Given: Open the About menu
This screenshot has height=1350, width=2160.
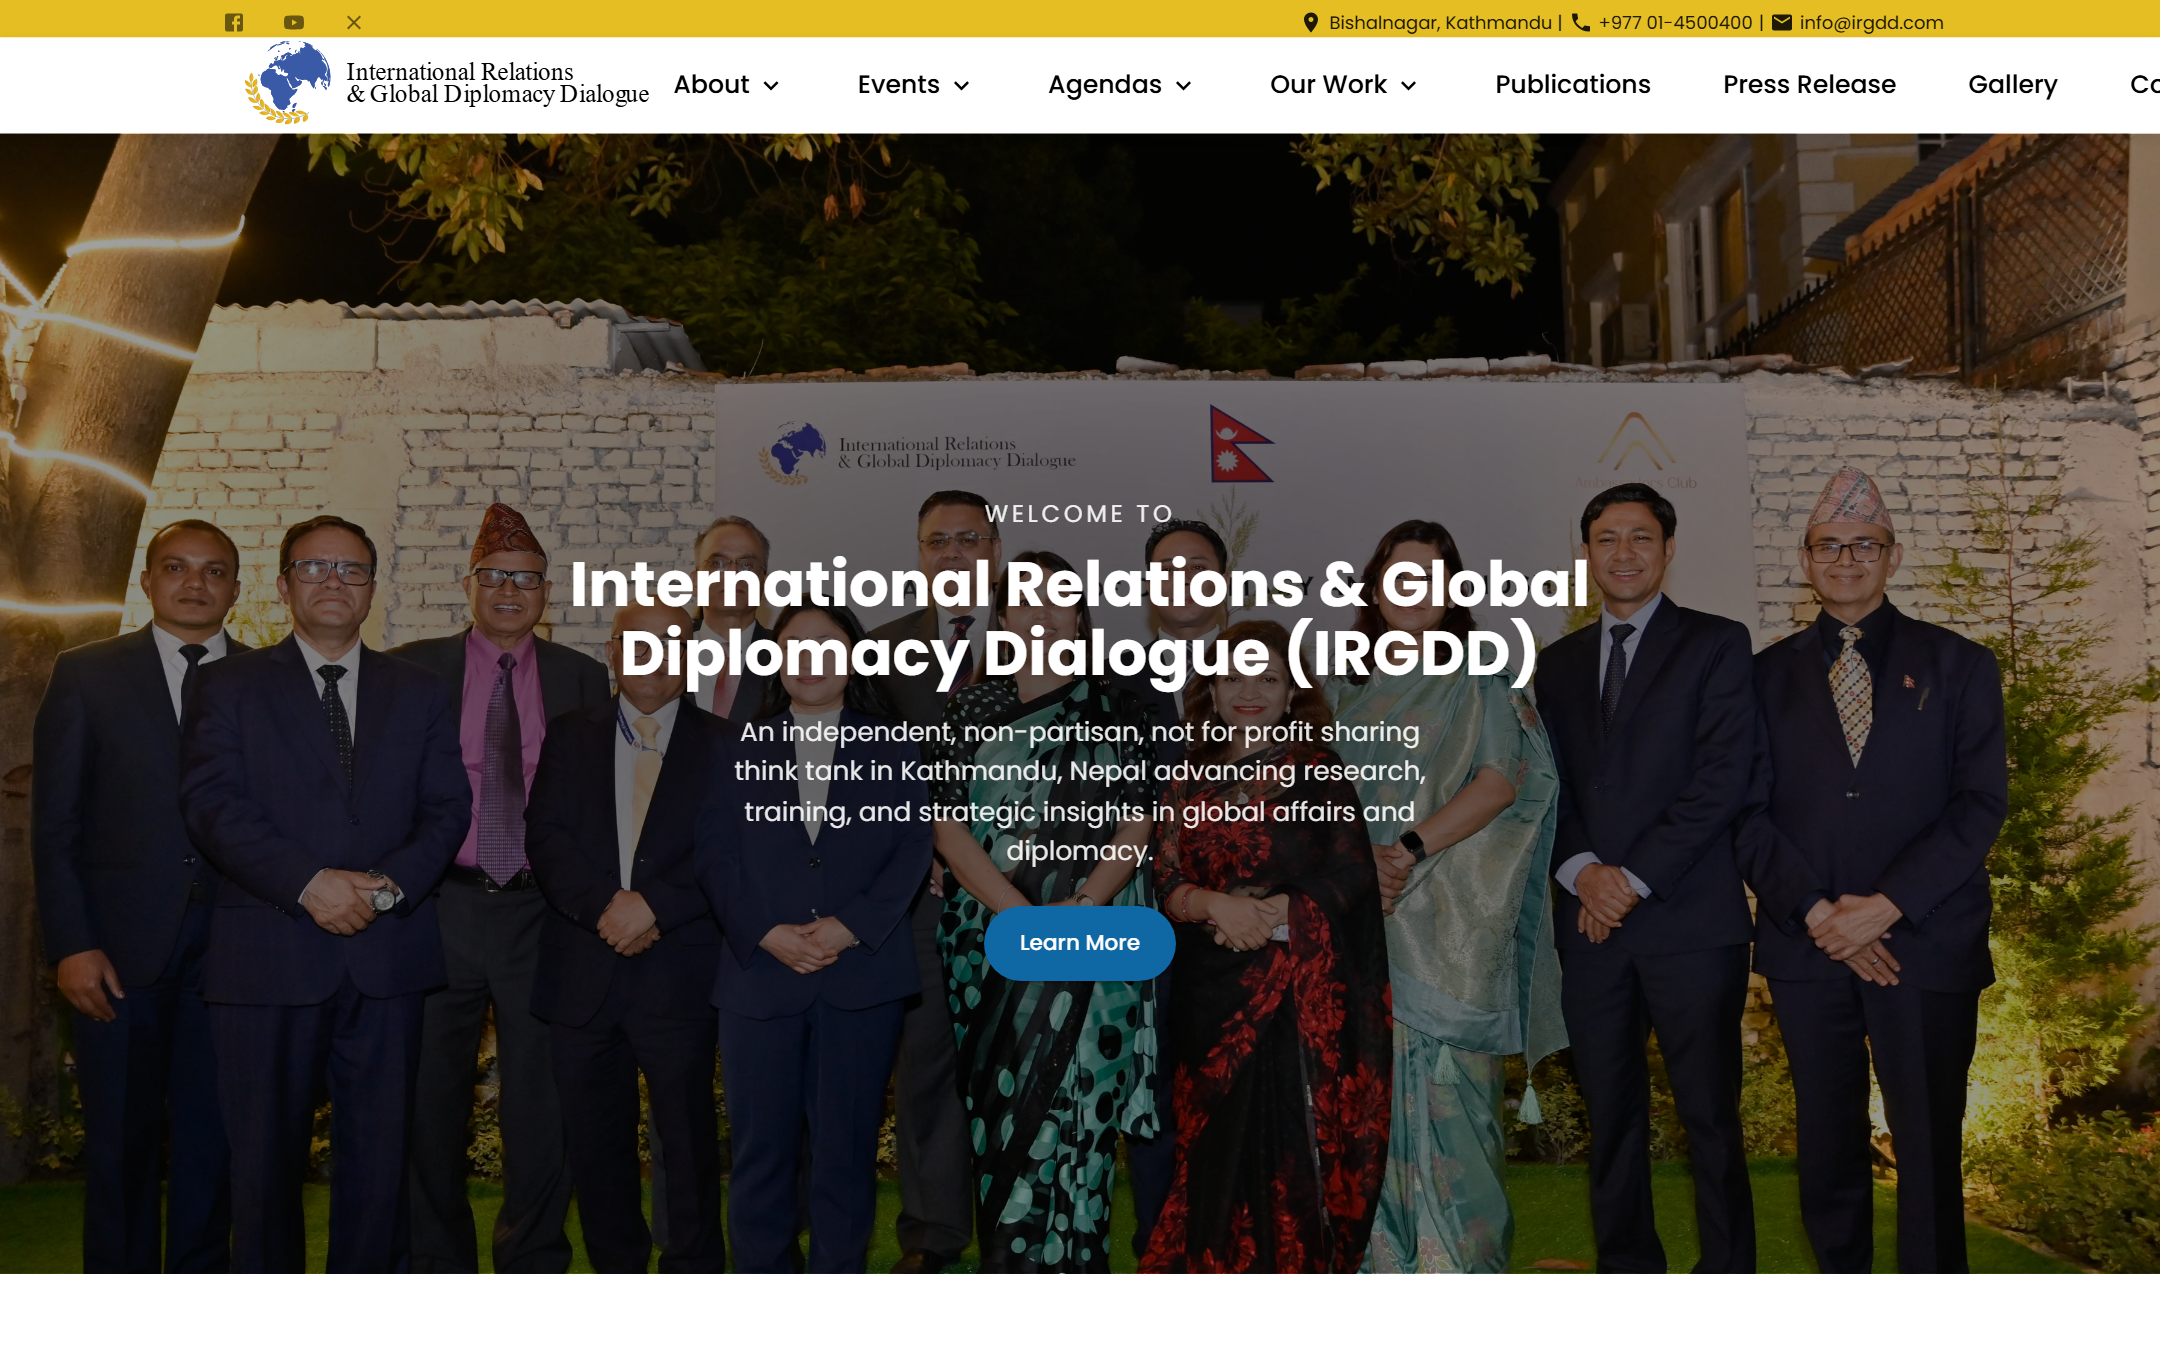Looking at the screenshot, I should tap(712, 84).
